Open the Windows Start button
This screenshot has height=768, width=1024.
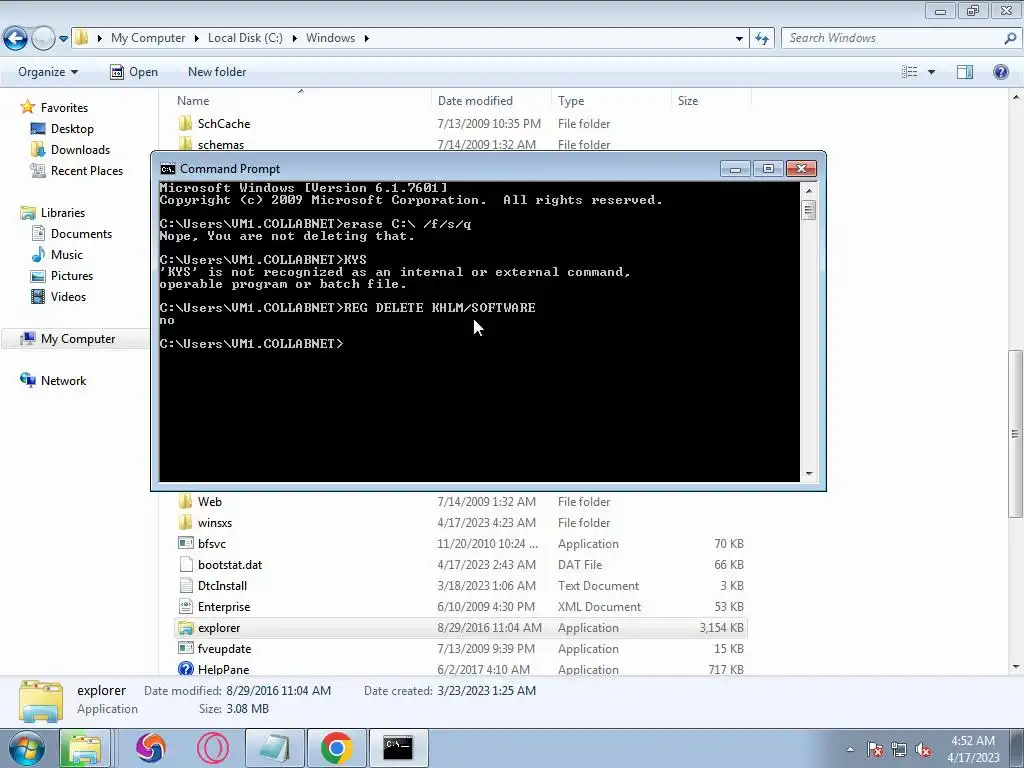[27, 748]
